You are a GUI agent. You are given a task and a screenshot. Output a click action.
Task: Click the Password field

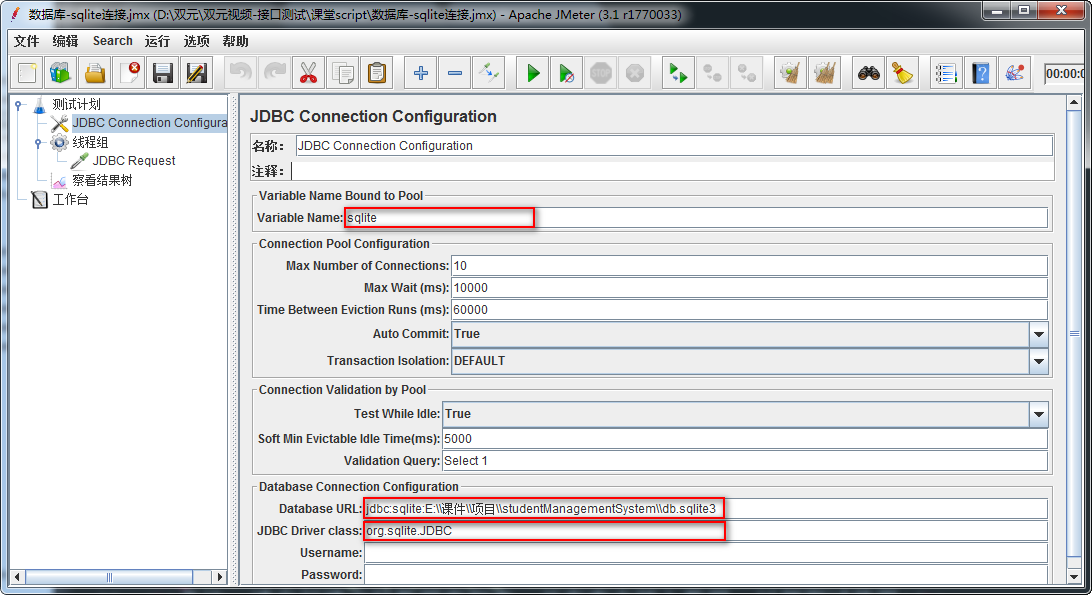coord(705,575)
